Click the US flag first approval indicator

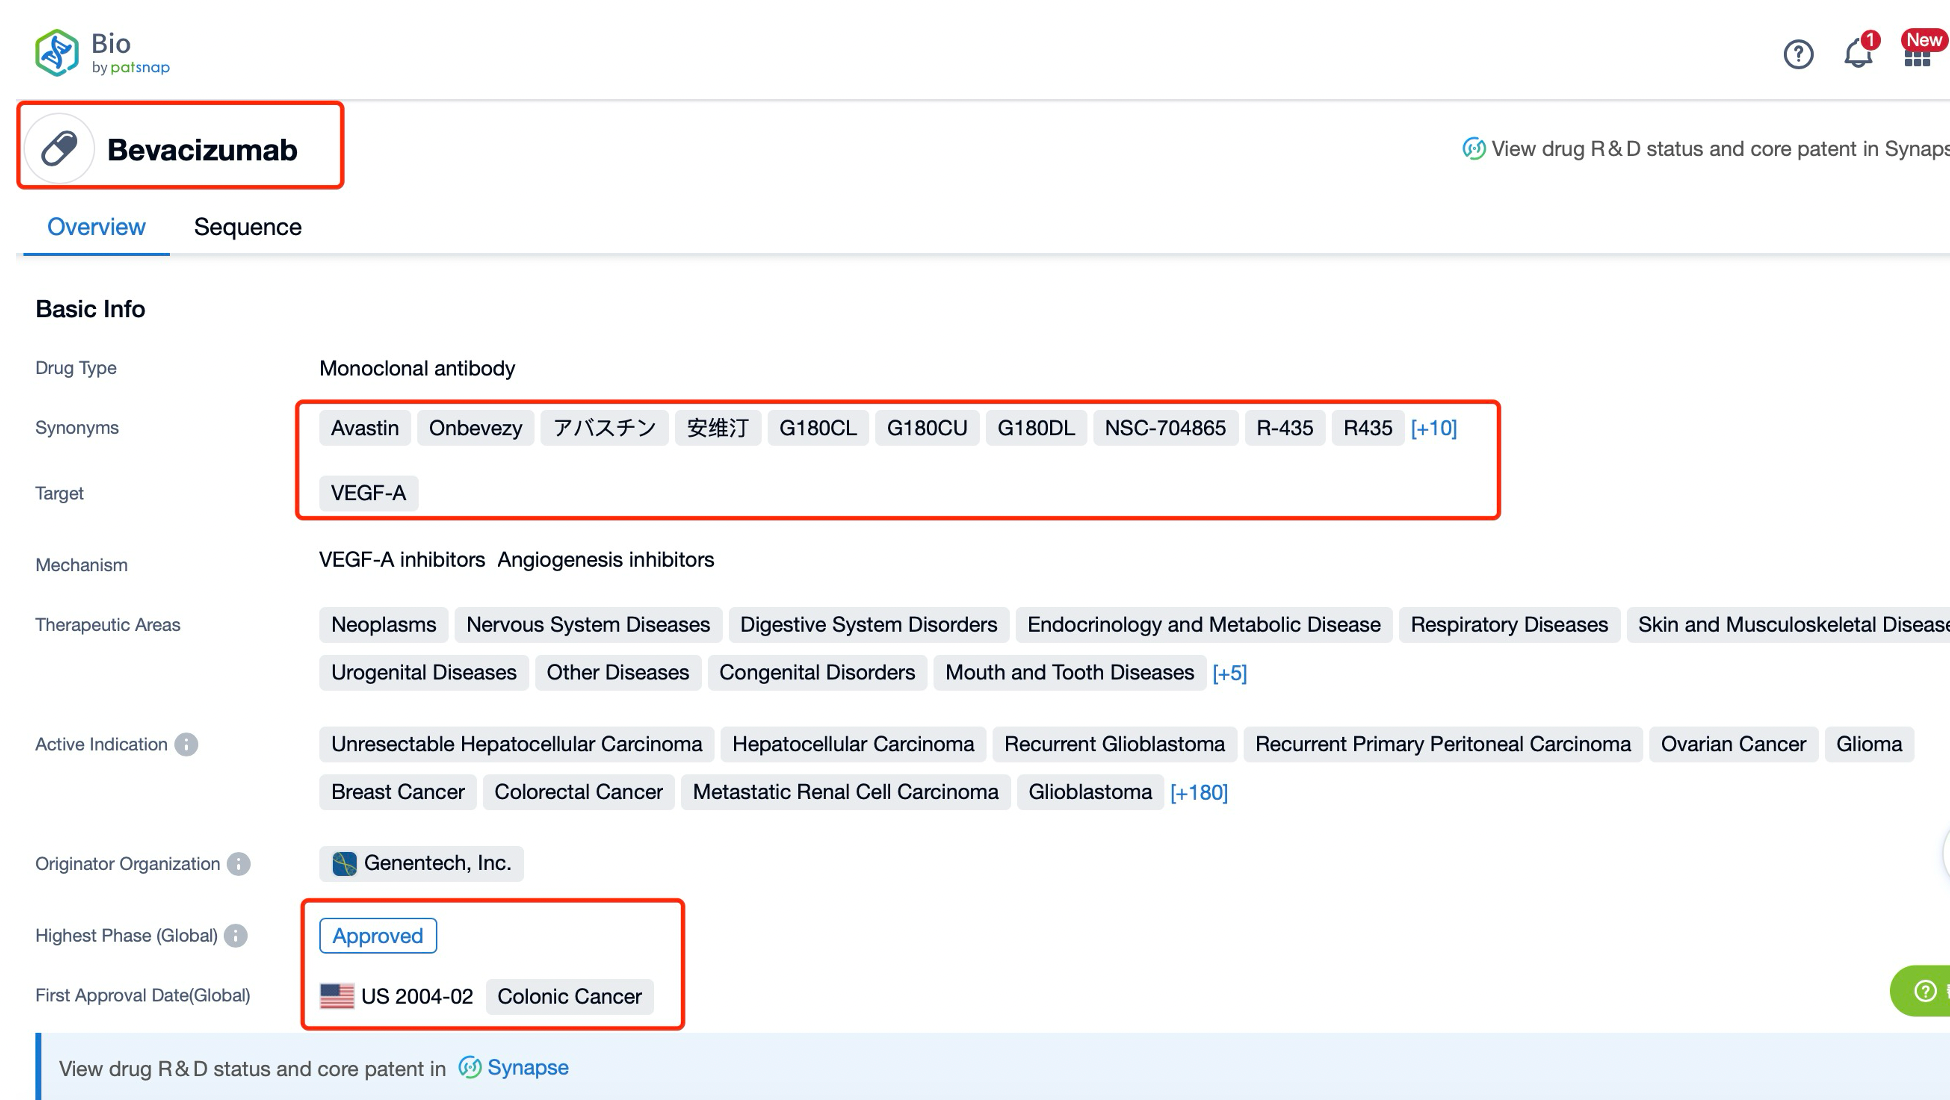[x=338, y=995]
